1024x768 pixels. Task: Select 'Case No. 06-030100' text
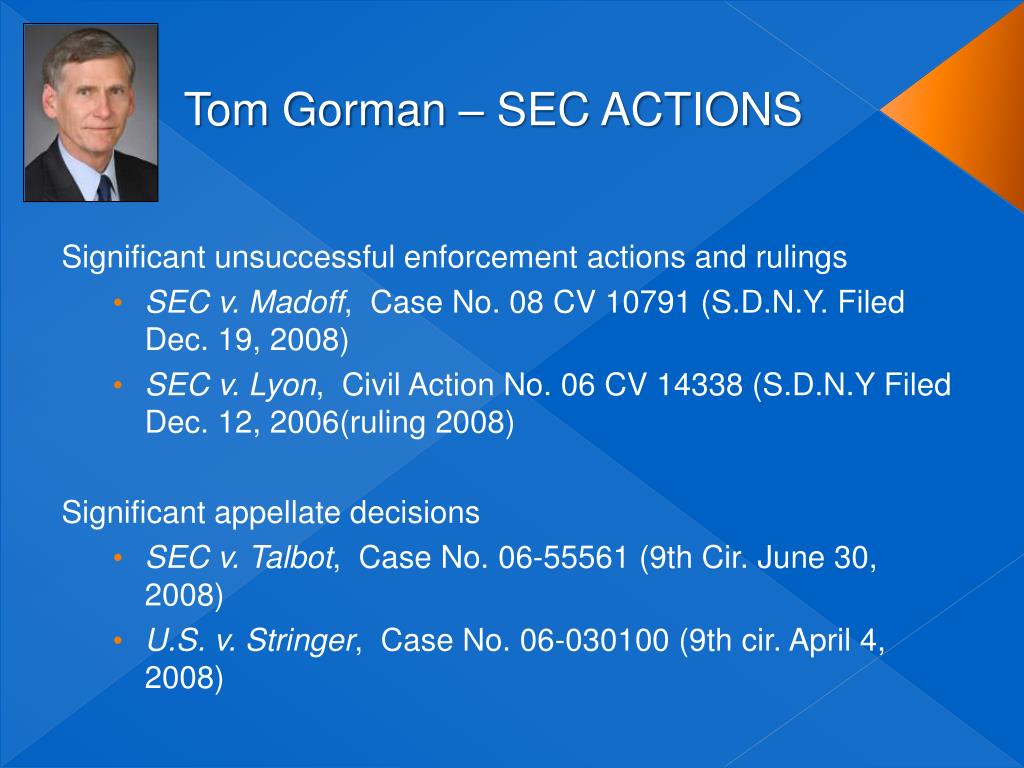pyautogui.click(x=525, y=640)
